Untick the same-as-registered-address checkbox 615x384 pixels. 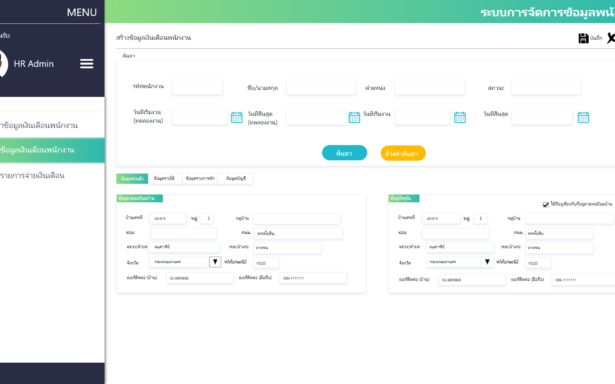pyautogui.click(x=546, y=204)
